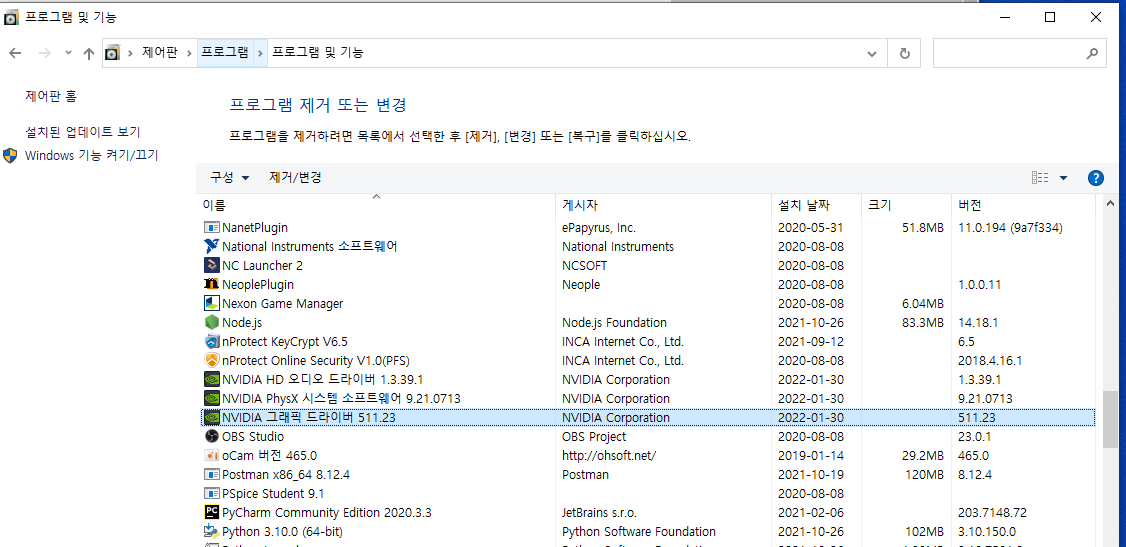Viewport: 1126px width, 547px height.
Task: Click the refresh address bar button
Action: point(905,53)
